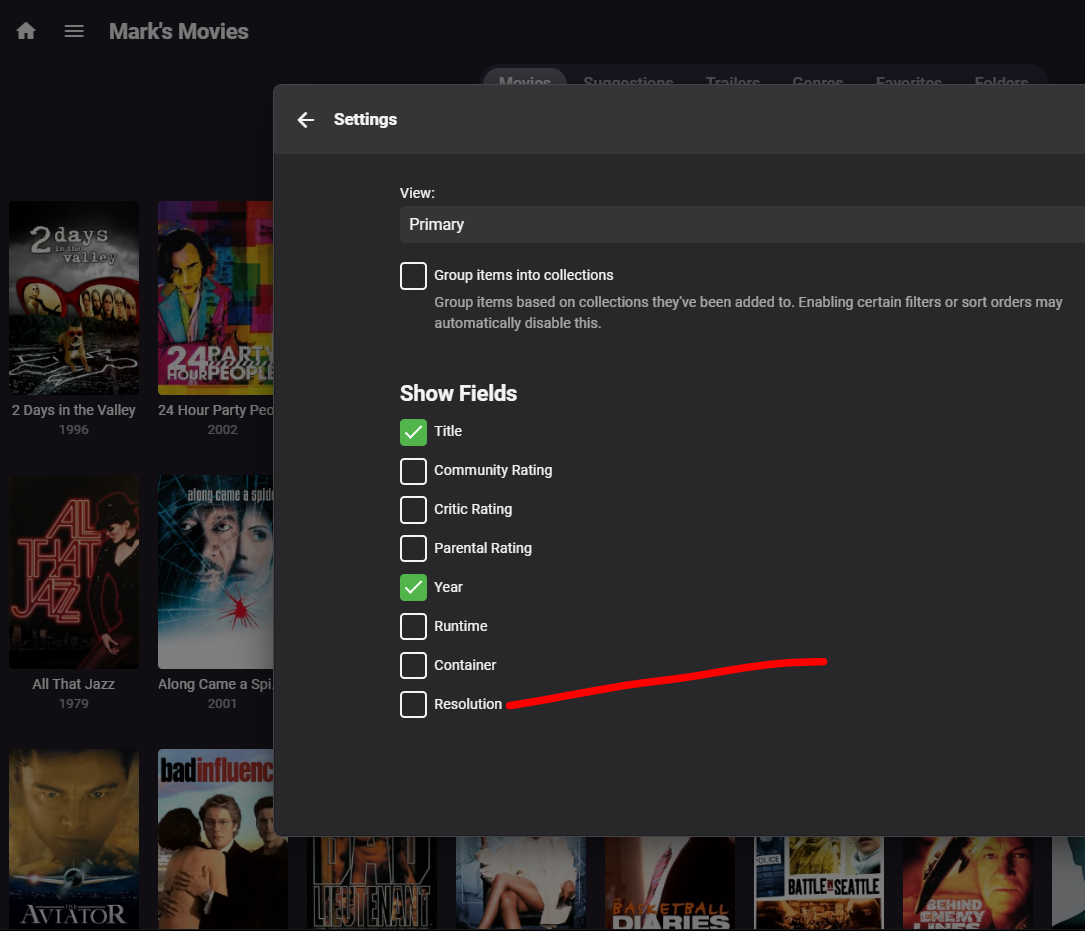The height and width of the screenshot is (931, 1085).
Task: Go back using the Settings arrow
Action: click(306, 120)
